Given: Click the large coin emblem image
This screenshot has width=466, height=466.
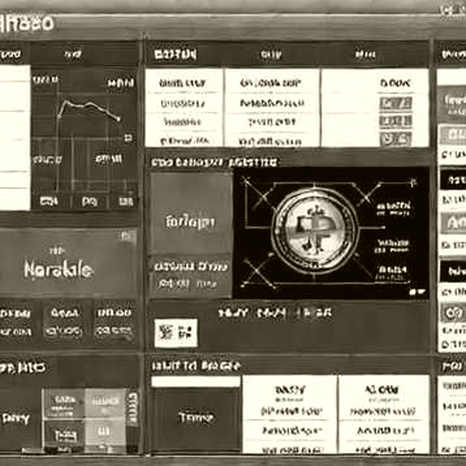Looking at the screenshot, I should (x=315, y=229).
